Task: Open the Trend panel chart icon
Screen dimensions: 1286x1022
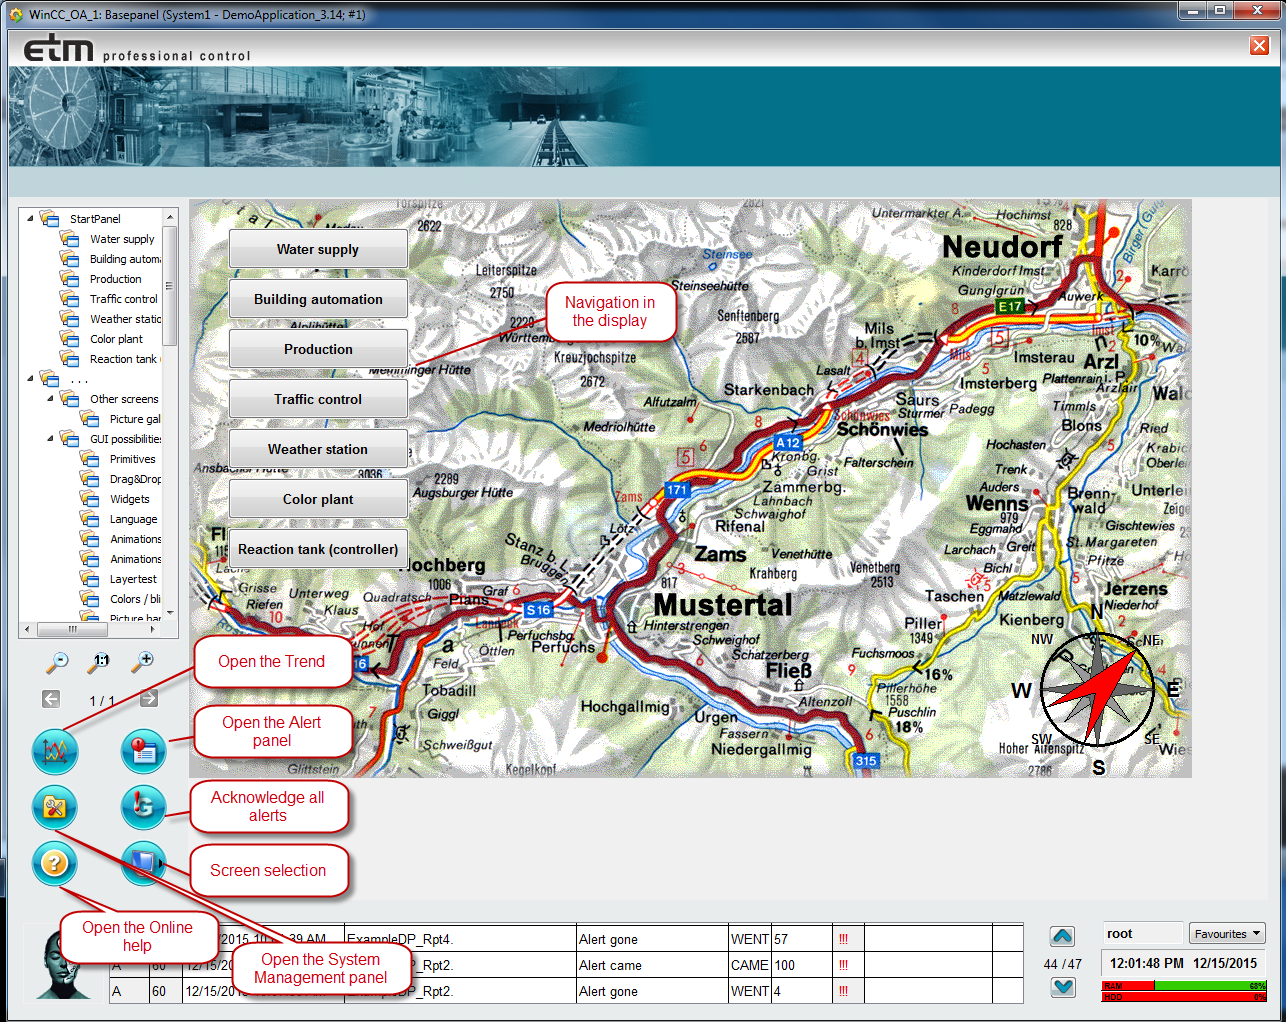Action: (55, 751)
